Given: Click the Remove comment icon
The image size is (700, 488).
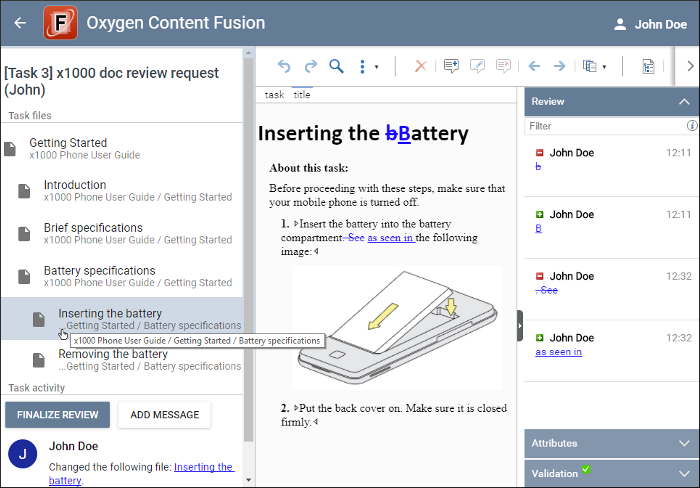Looking at the screenshot, I should pos(503,67).
